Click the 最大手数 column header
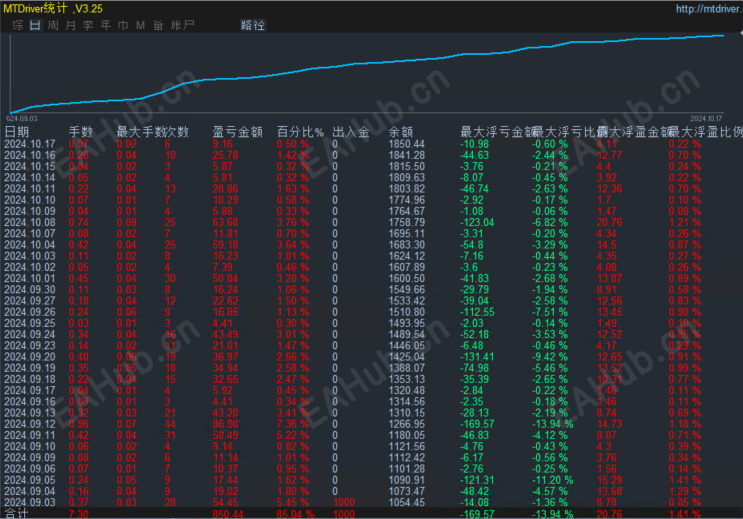The image size is (743, 519). [141, 132]
